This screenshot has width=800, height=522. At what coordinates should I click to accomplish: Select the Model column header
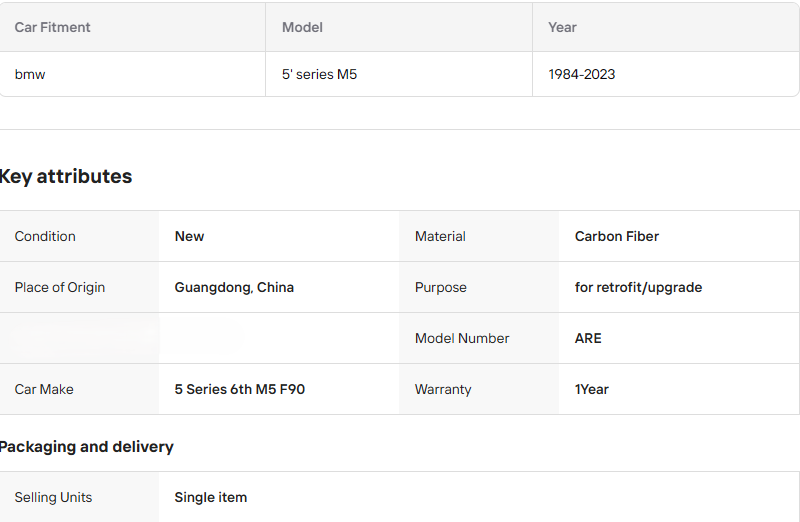302,27
